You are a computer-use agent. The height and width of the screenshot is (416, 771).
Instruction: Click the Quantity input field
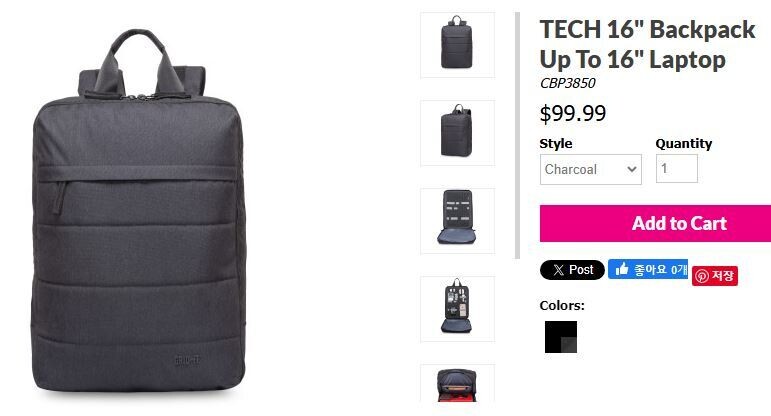pyautogui.click(x=677, y=169)
